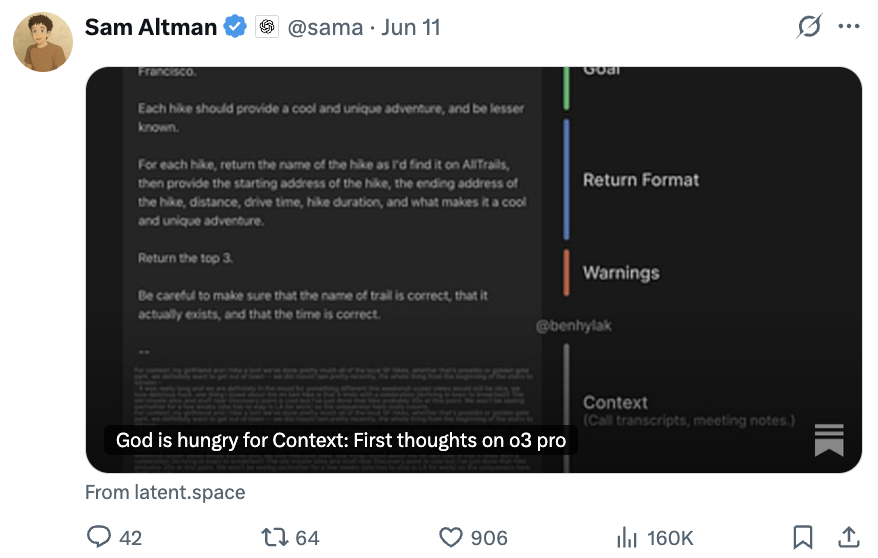
Task: Open the three-dot more options menu
Action: (849, 26)
